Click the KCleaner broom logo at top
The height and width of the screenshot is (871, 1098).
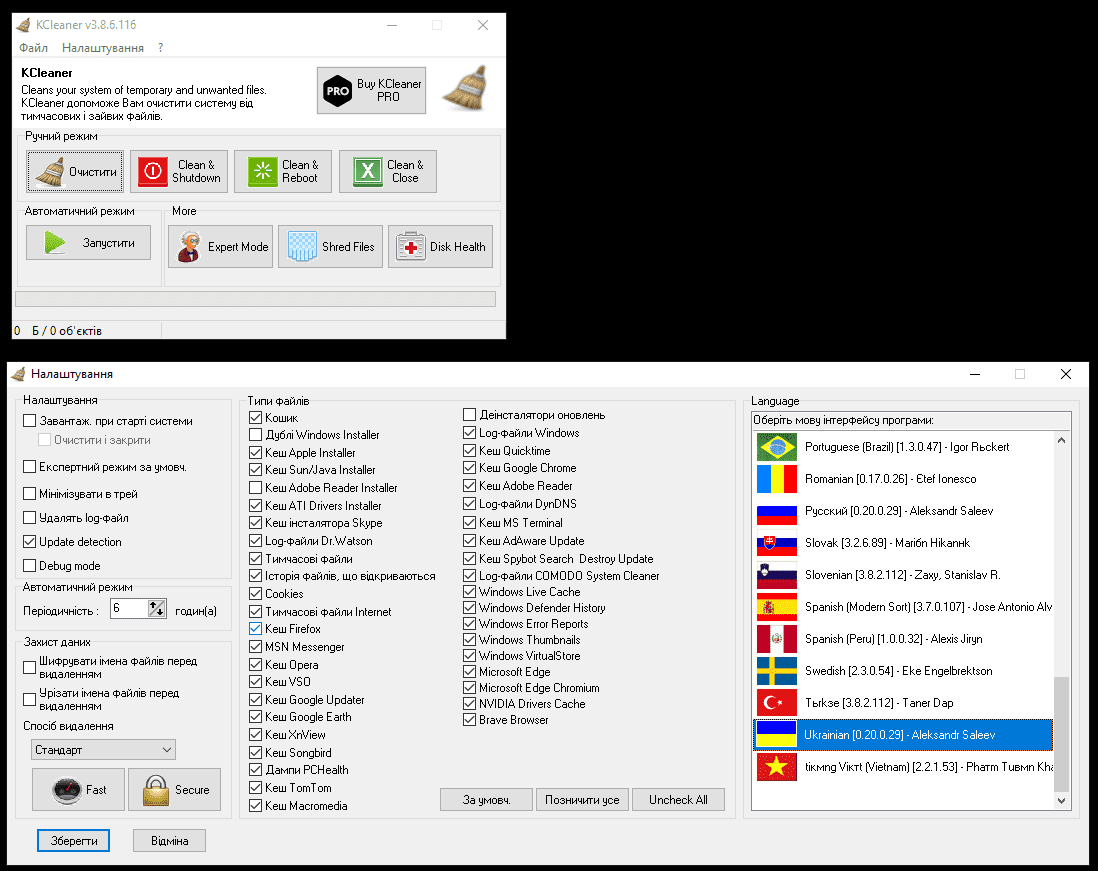pyautogui.click(x=466, y=88)
